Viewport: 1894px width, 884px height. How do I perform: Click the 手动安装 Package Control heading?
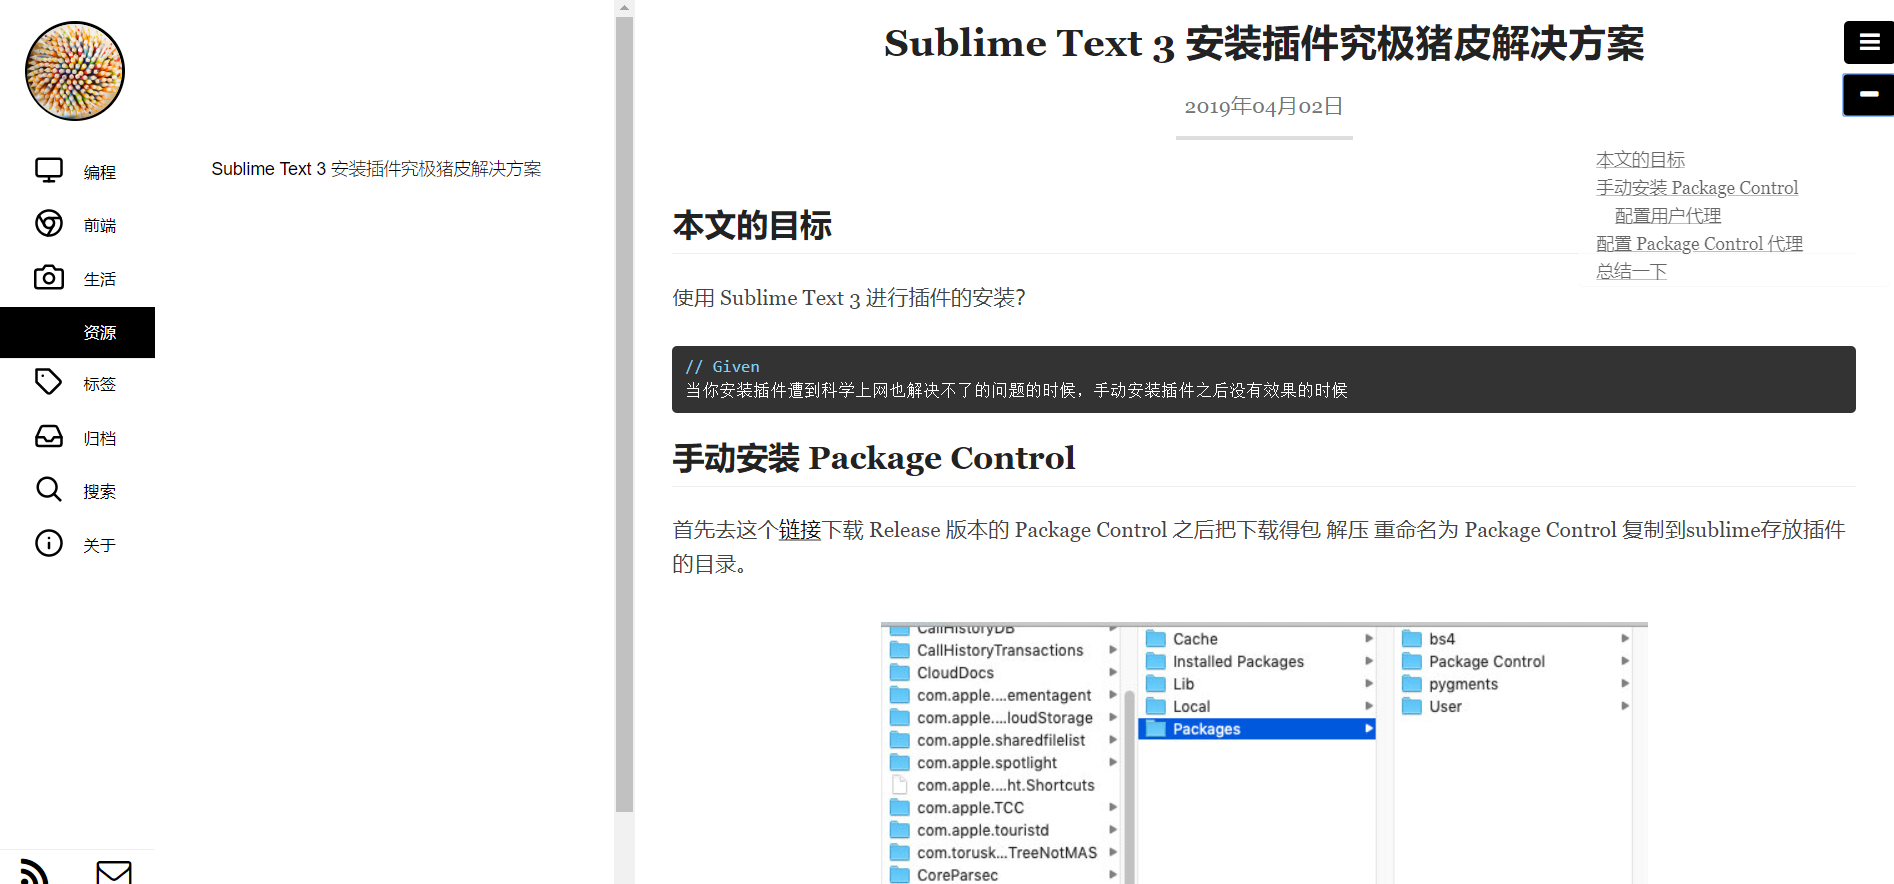874,458
